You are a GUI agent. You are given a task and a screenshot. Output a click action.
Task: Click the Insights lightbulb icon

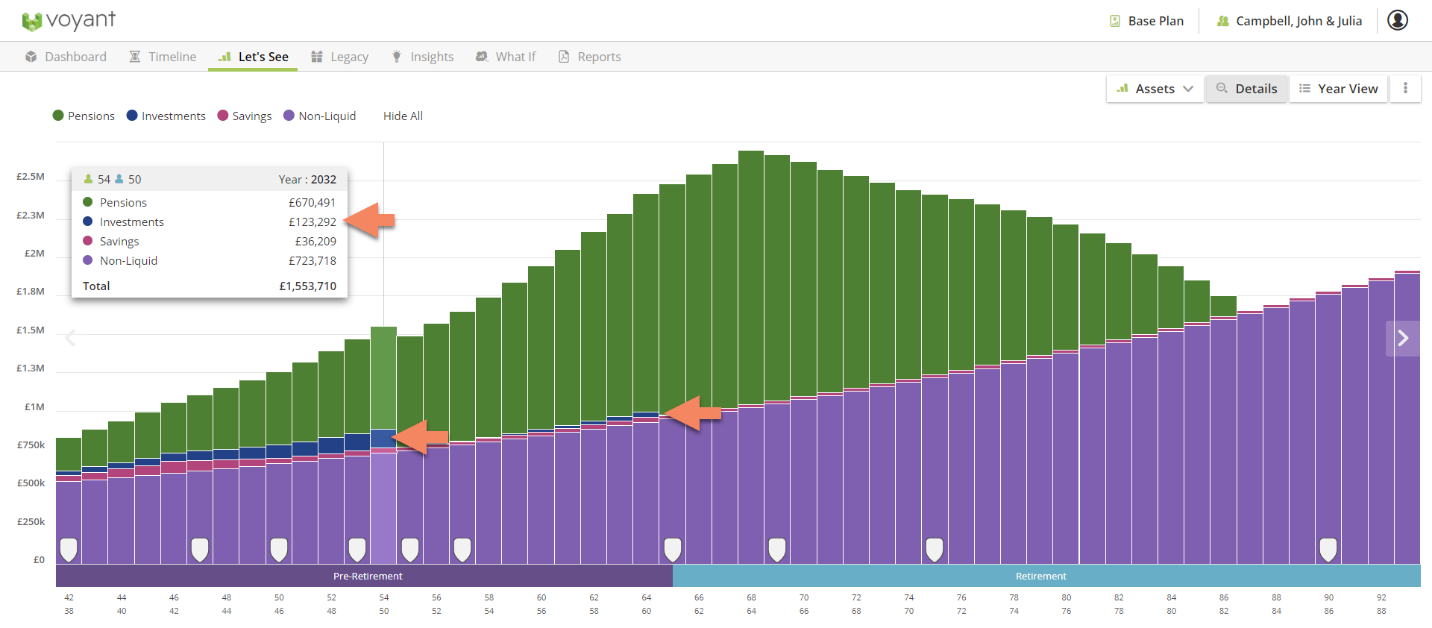point(396,57)
